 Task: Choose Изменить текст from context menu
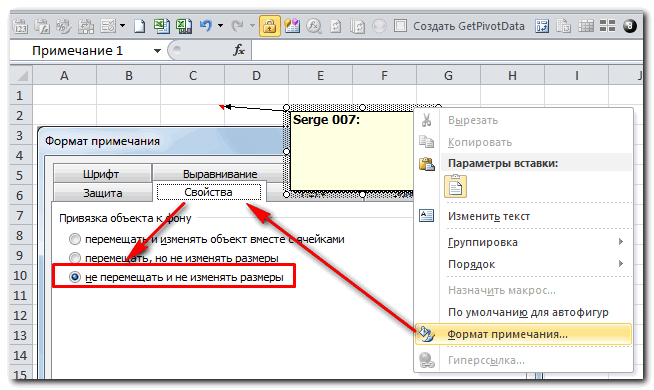point(524,216)
